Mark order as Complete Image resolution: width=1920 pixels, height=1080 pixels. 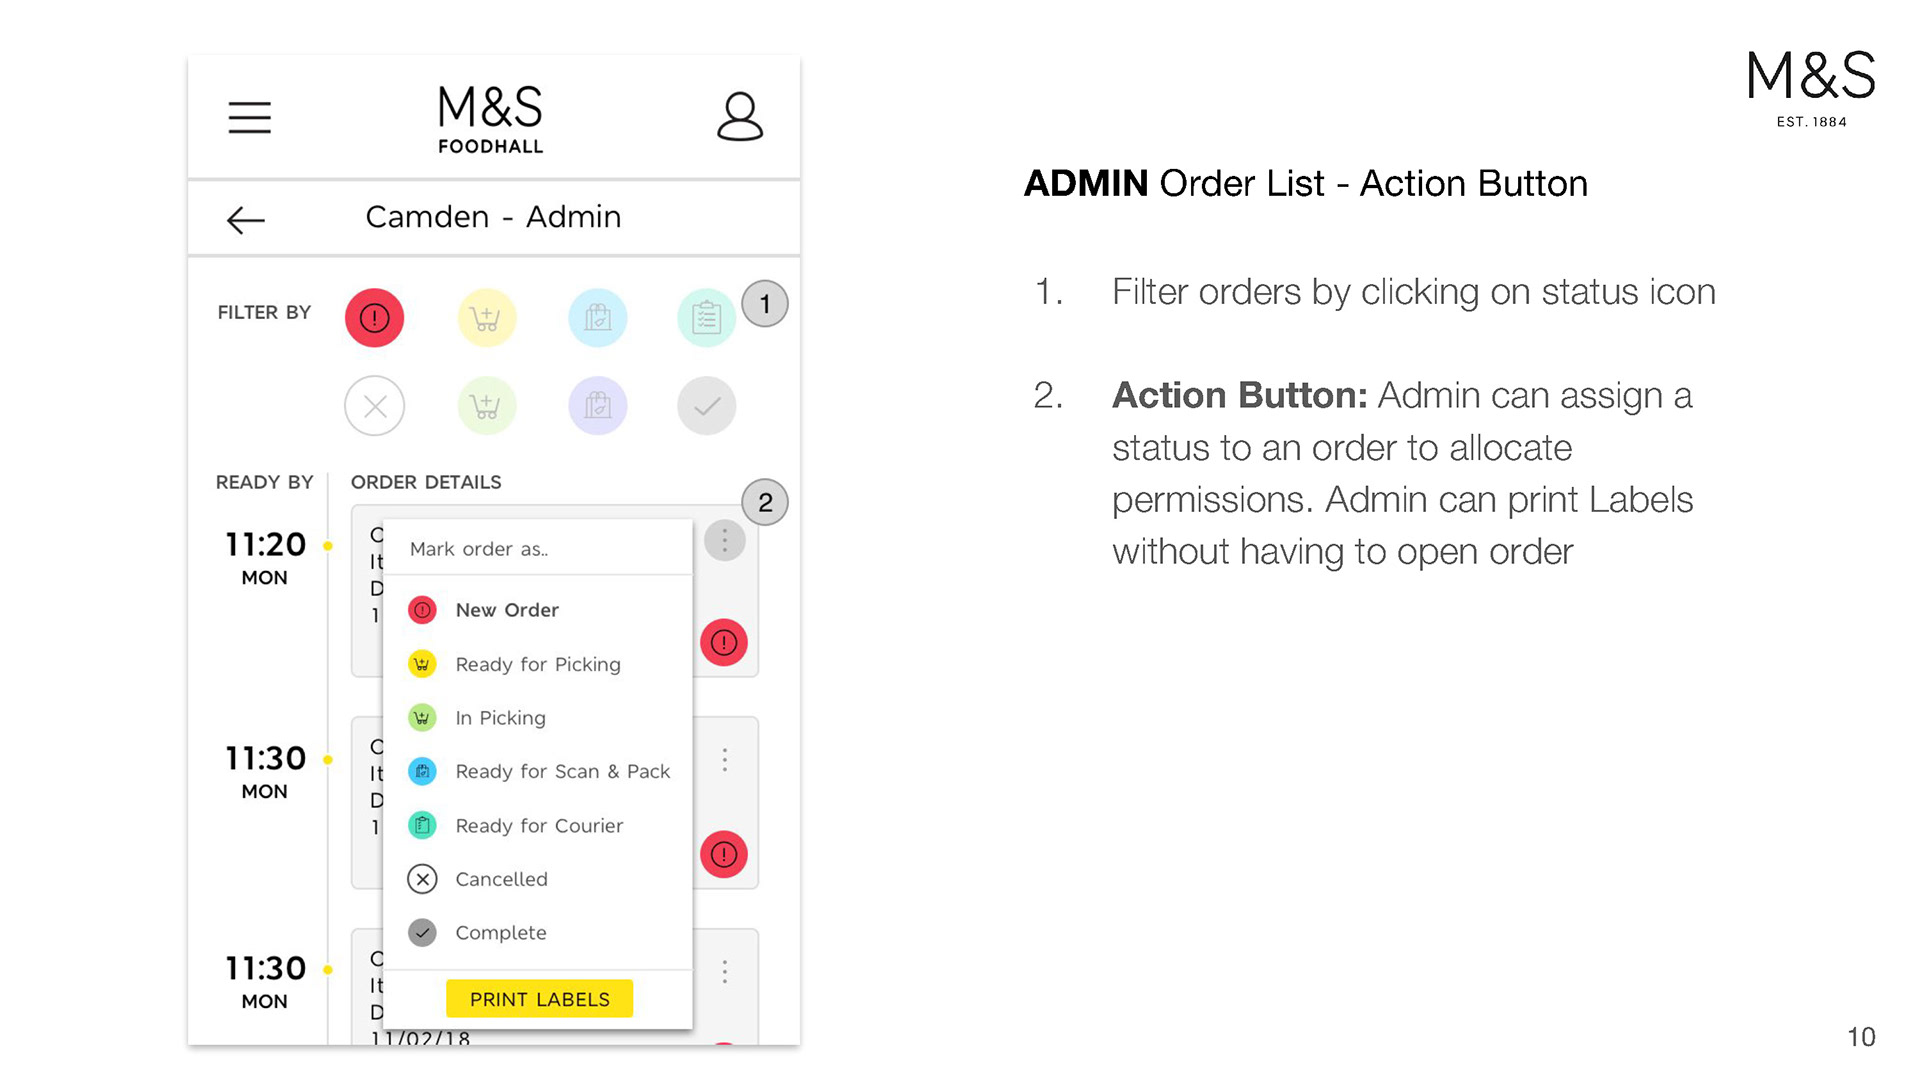[x=538, y=933]
